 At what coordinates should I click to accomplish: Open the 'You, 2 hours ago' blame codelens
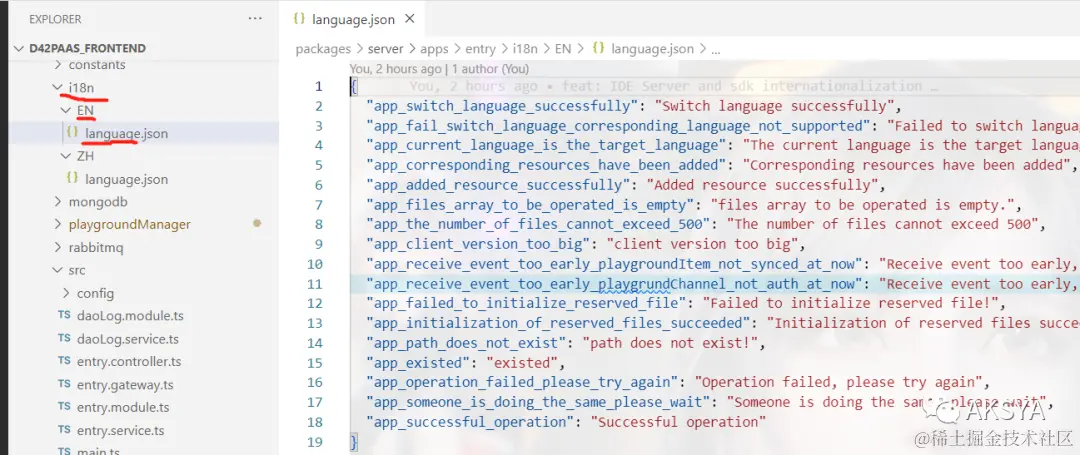pyautogui.click(x=395, y=69)
